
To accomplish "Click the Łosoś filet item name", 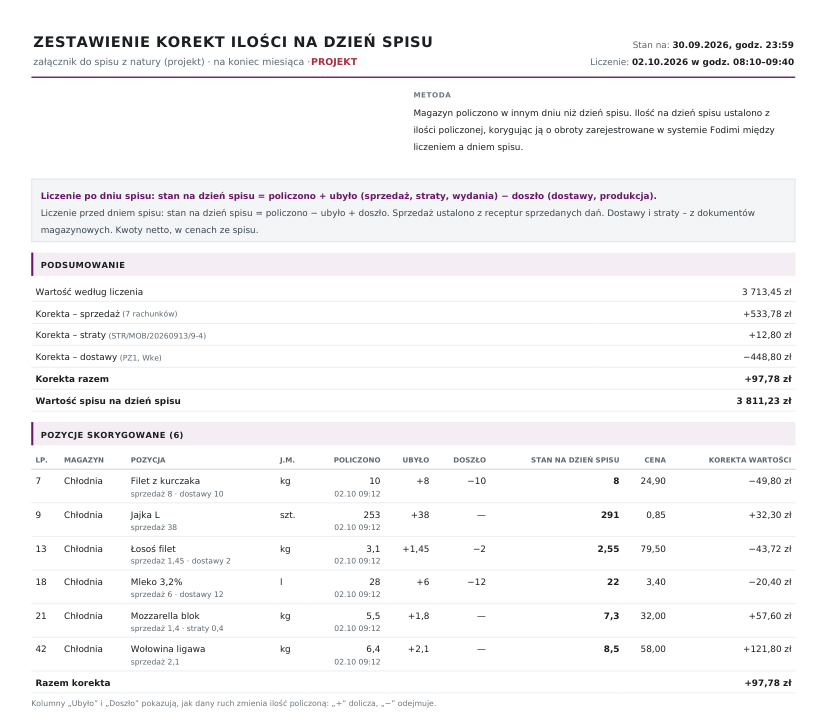I will coord(153,549).
